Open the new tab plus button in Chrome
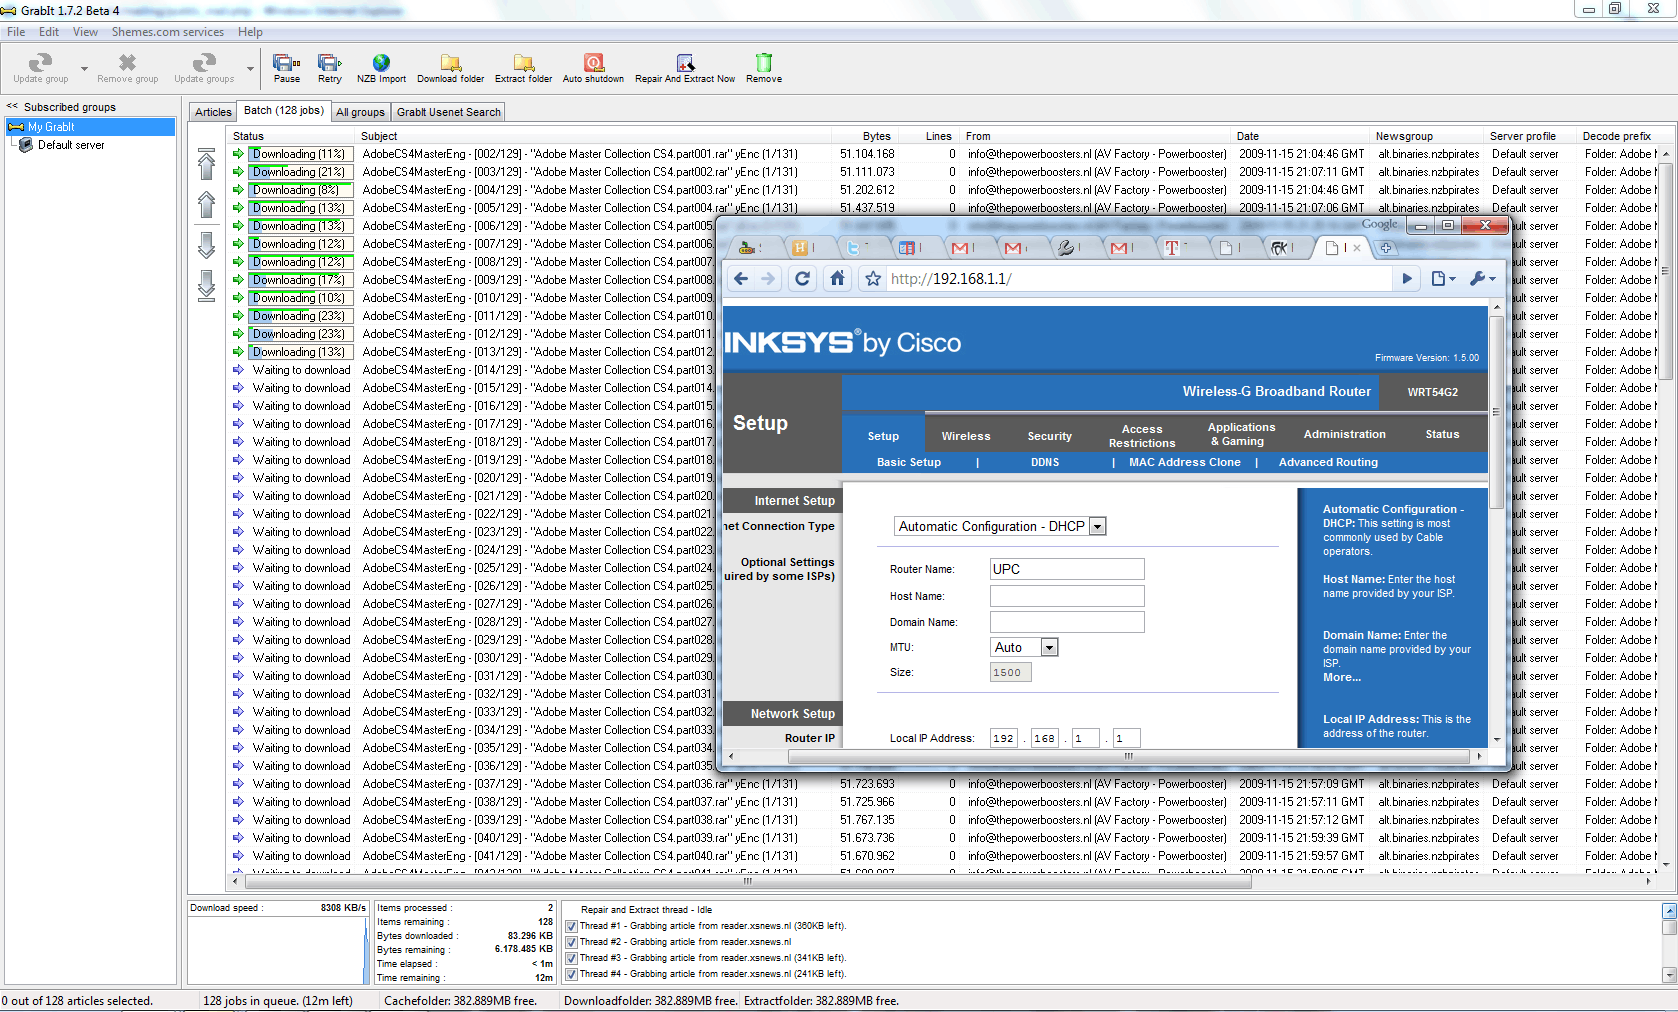This screenshot has width=1678, height=1012. click(1386, 248)
